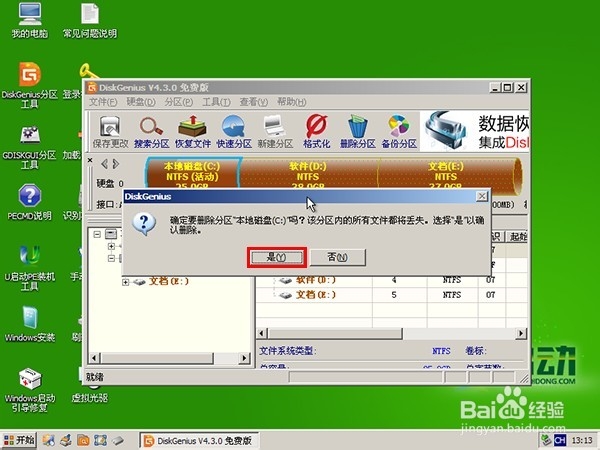Expand 文档(E:) node in left tree
Viewport: 600px width, 450px height.
126,282
